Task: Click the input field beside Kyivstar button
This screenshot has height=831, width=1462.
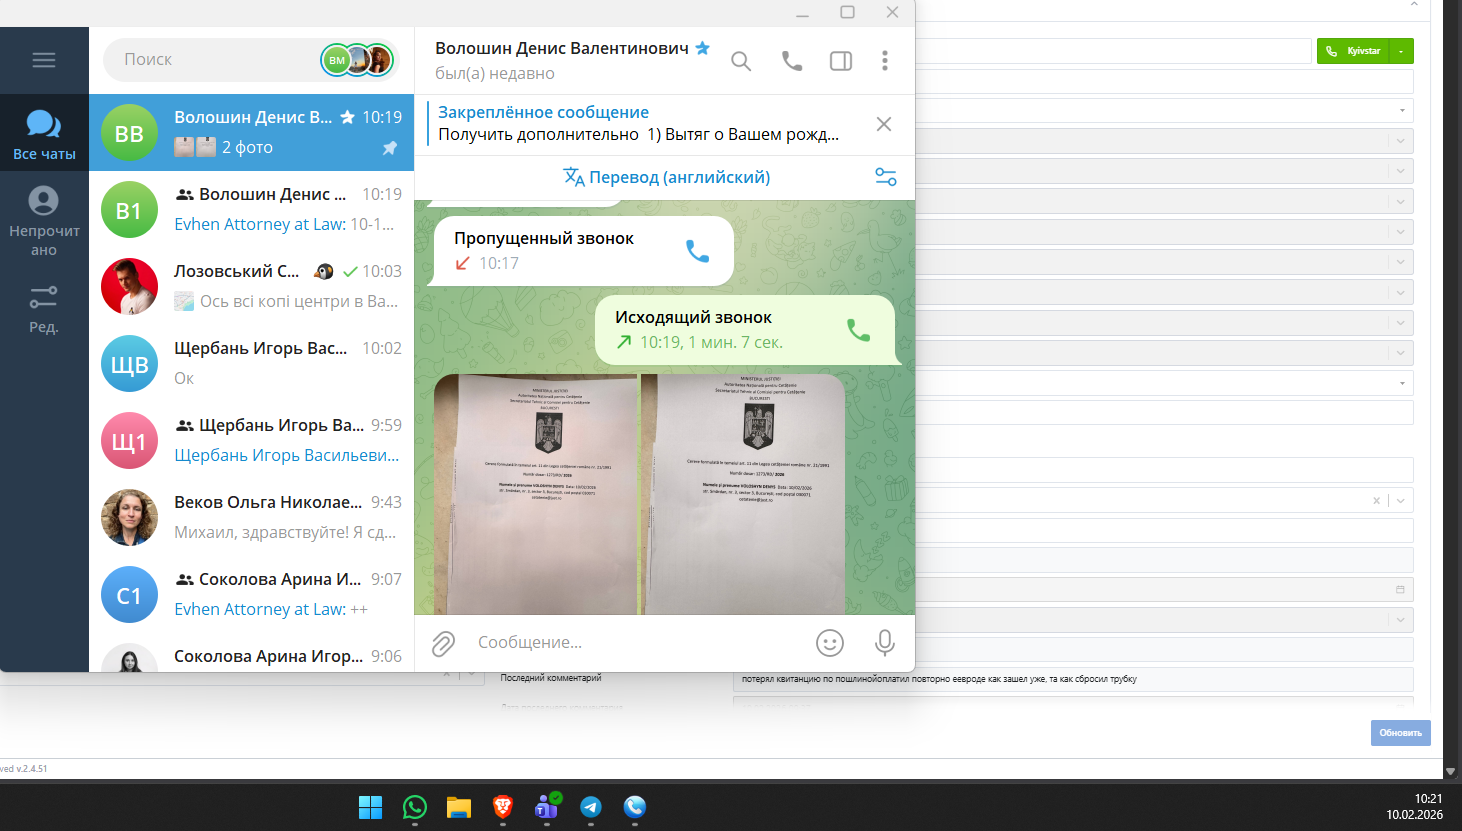Action: click(1113, 51)
